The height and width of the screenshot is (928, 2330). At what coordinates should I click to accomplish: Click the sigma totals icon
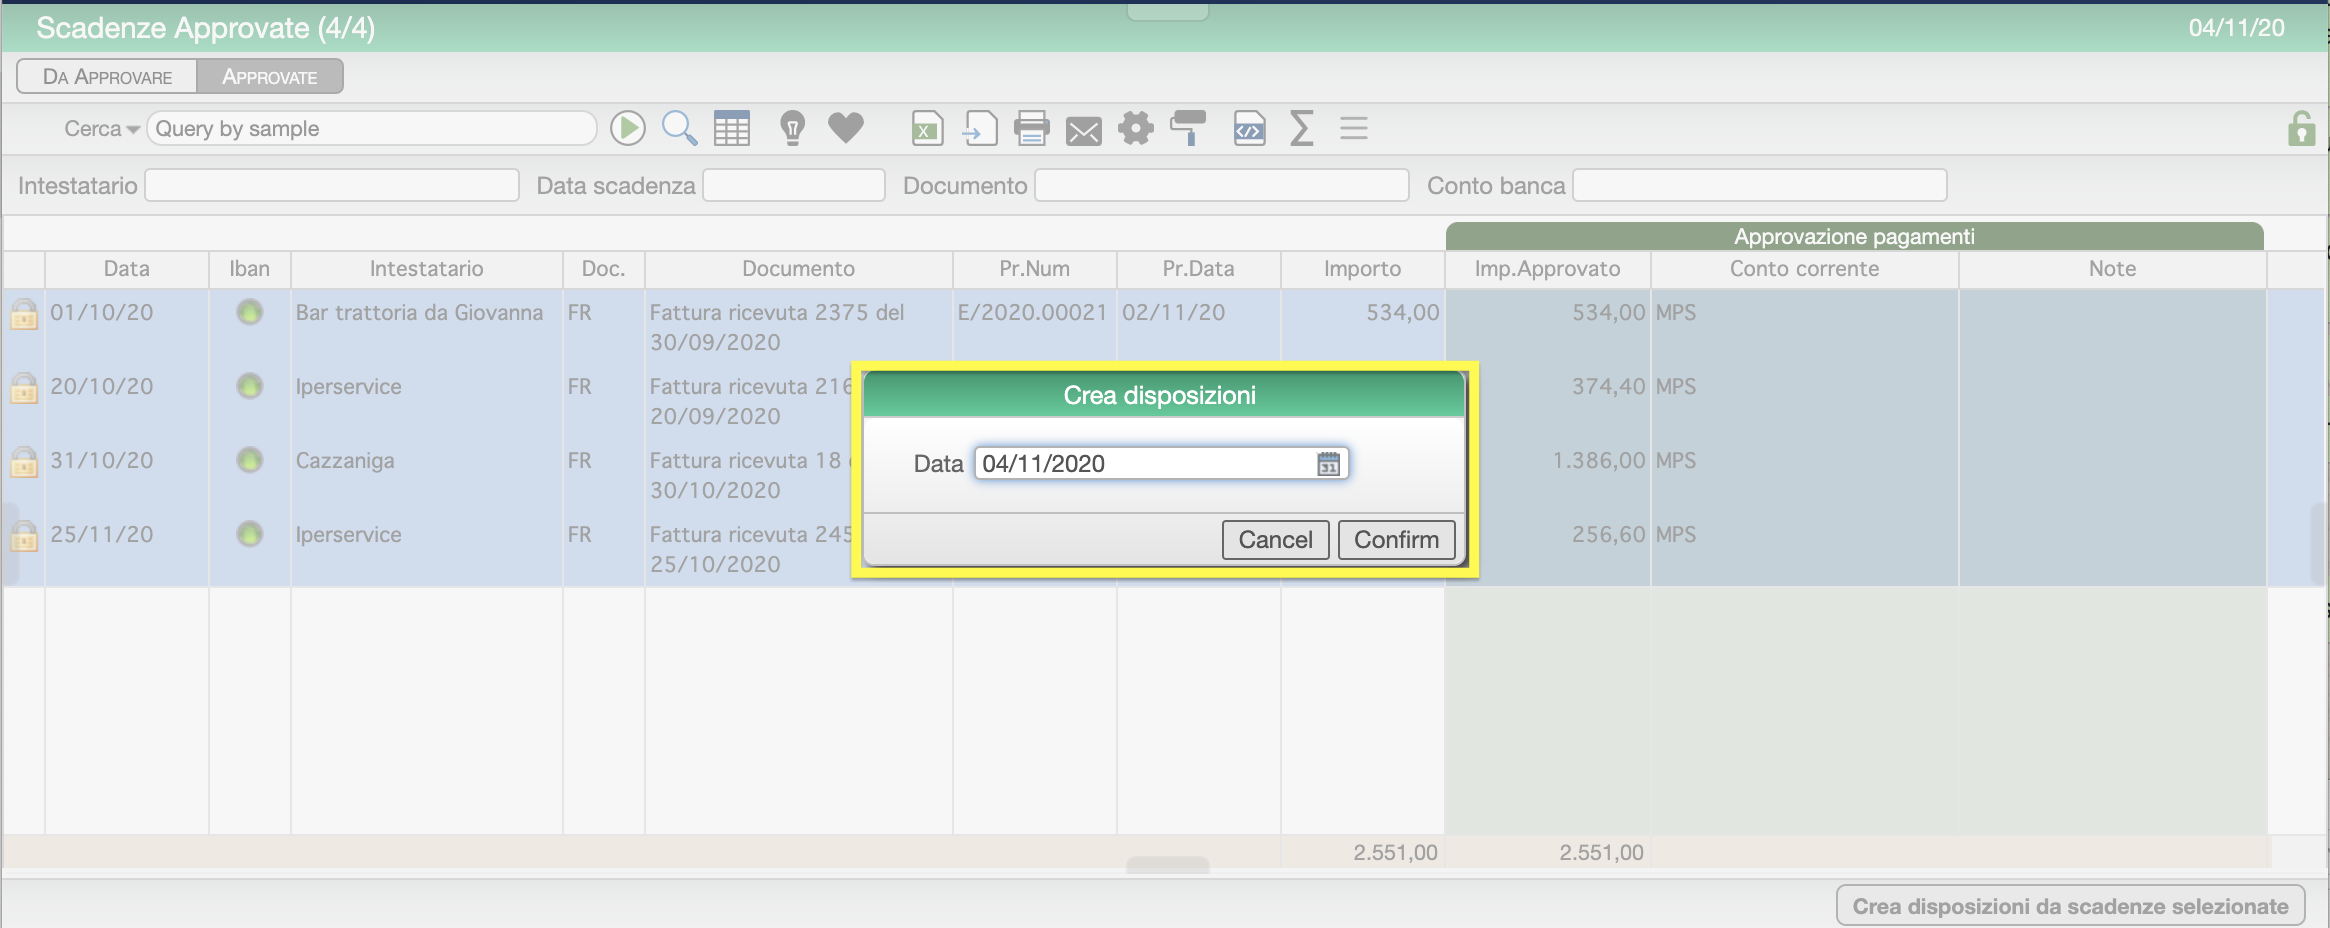pos(1301,128)
